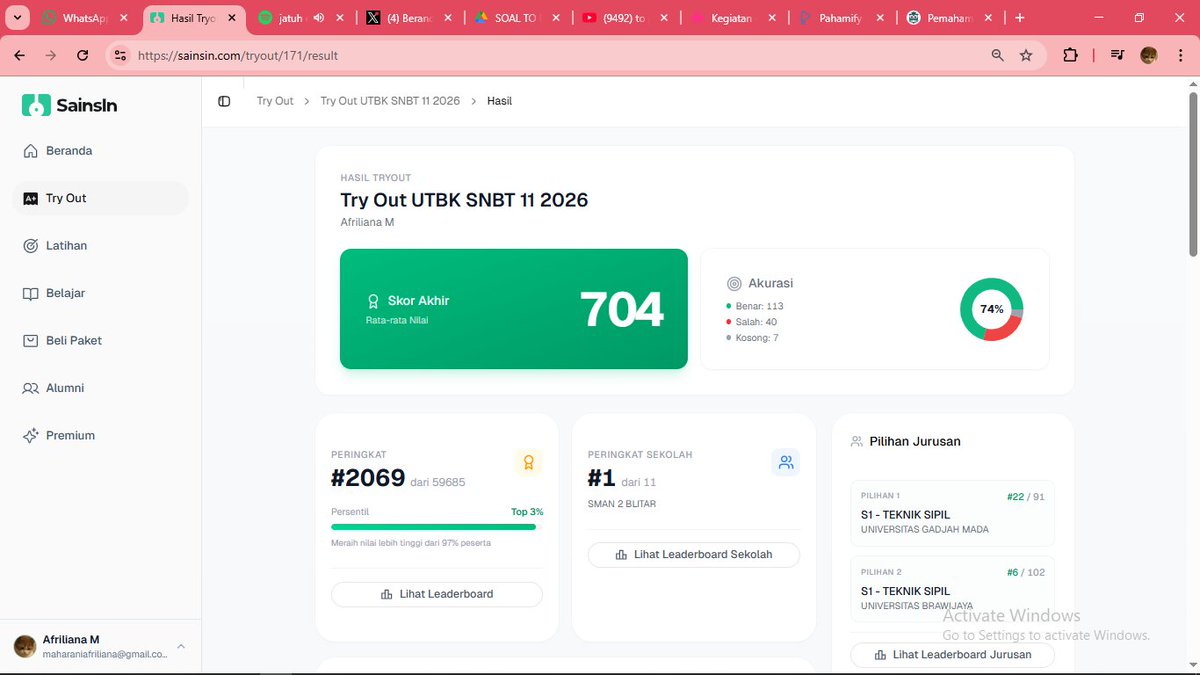The height and width of the screenshot is (675, 1200).
Task: Click the Skor Akhir medal icon
Action: pyautogui.click(x=373, y=301)
